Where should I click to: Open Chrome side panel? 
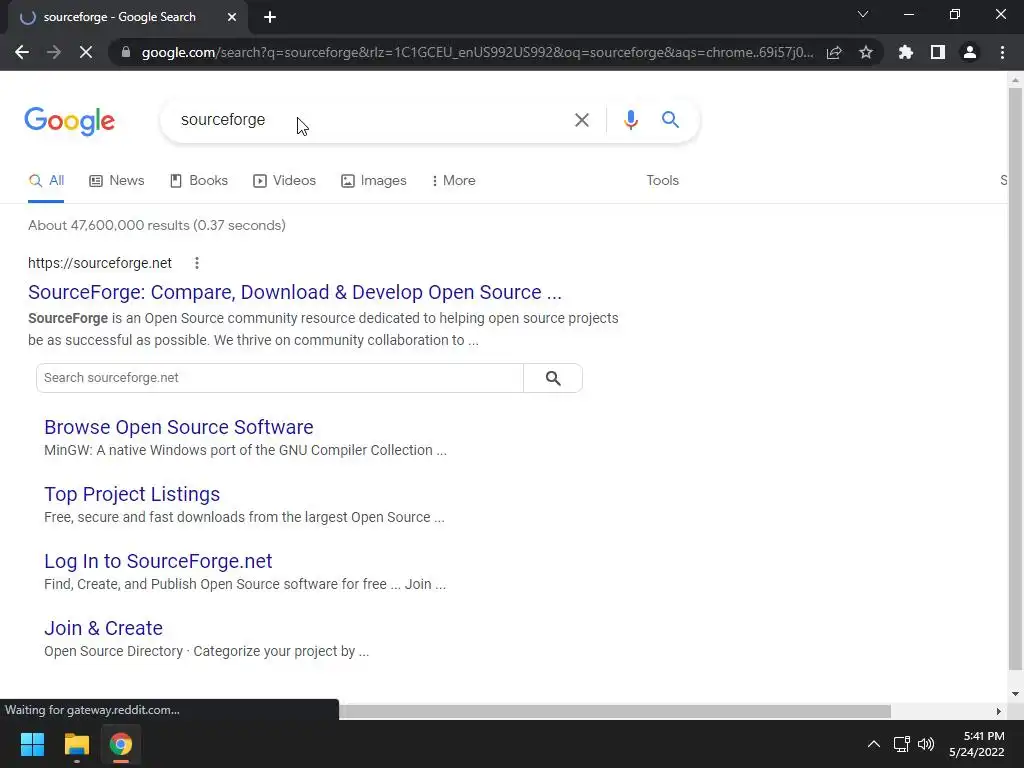click(938, 52)
